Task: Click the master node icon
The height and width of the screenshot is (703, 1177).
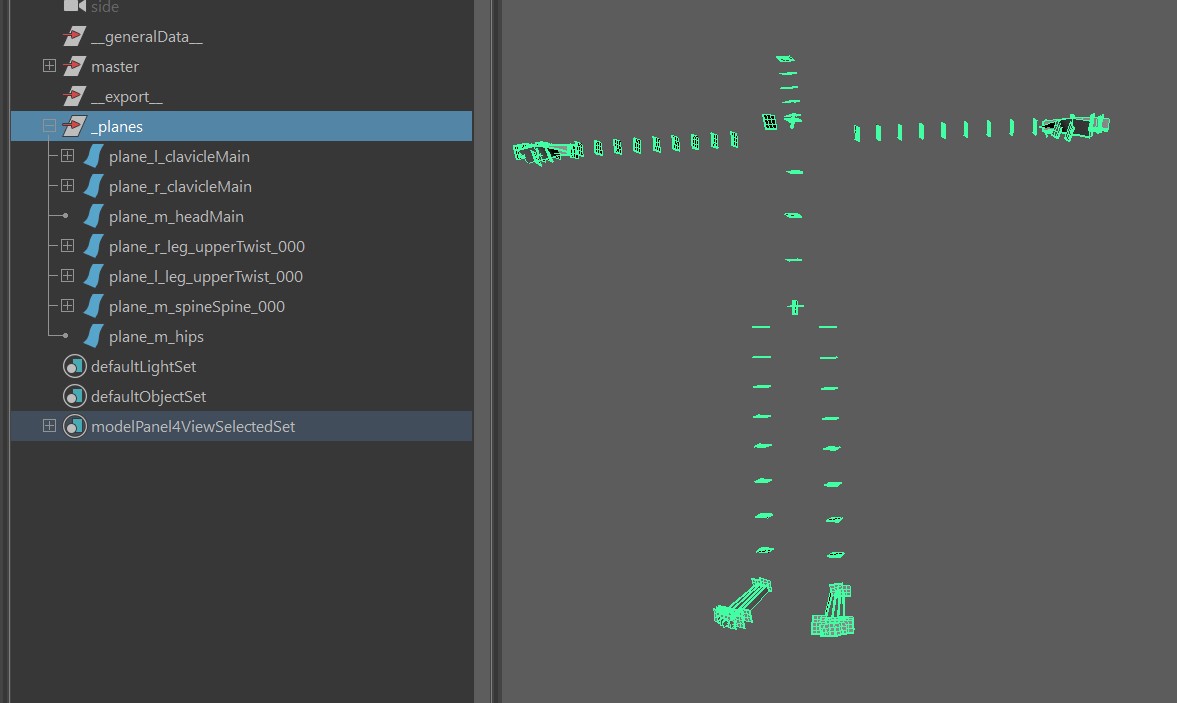Action: click(73, 67)
